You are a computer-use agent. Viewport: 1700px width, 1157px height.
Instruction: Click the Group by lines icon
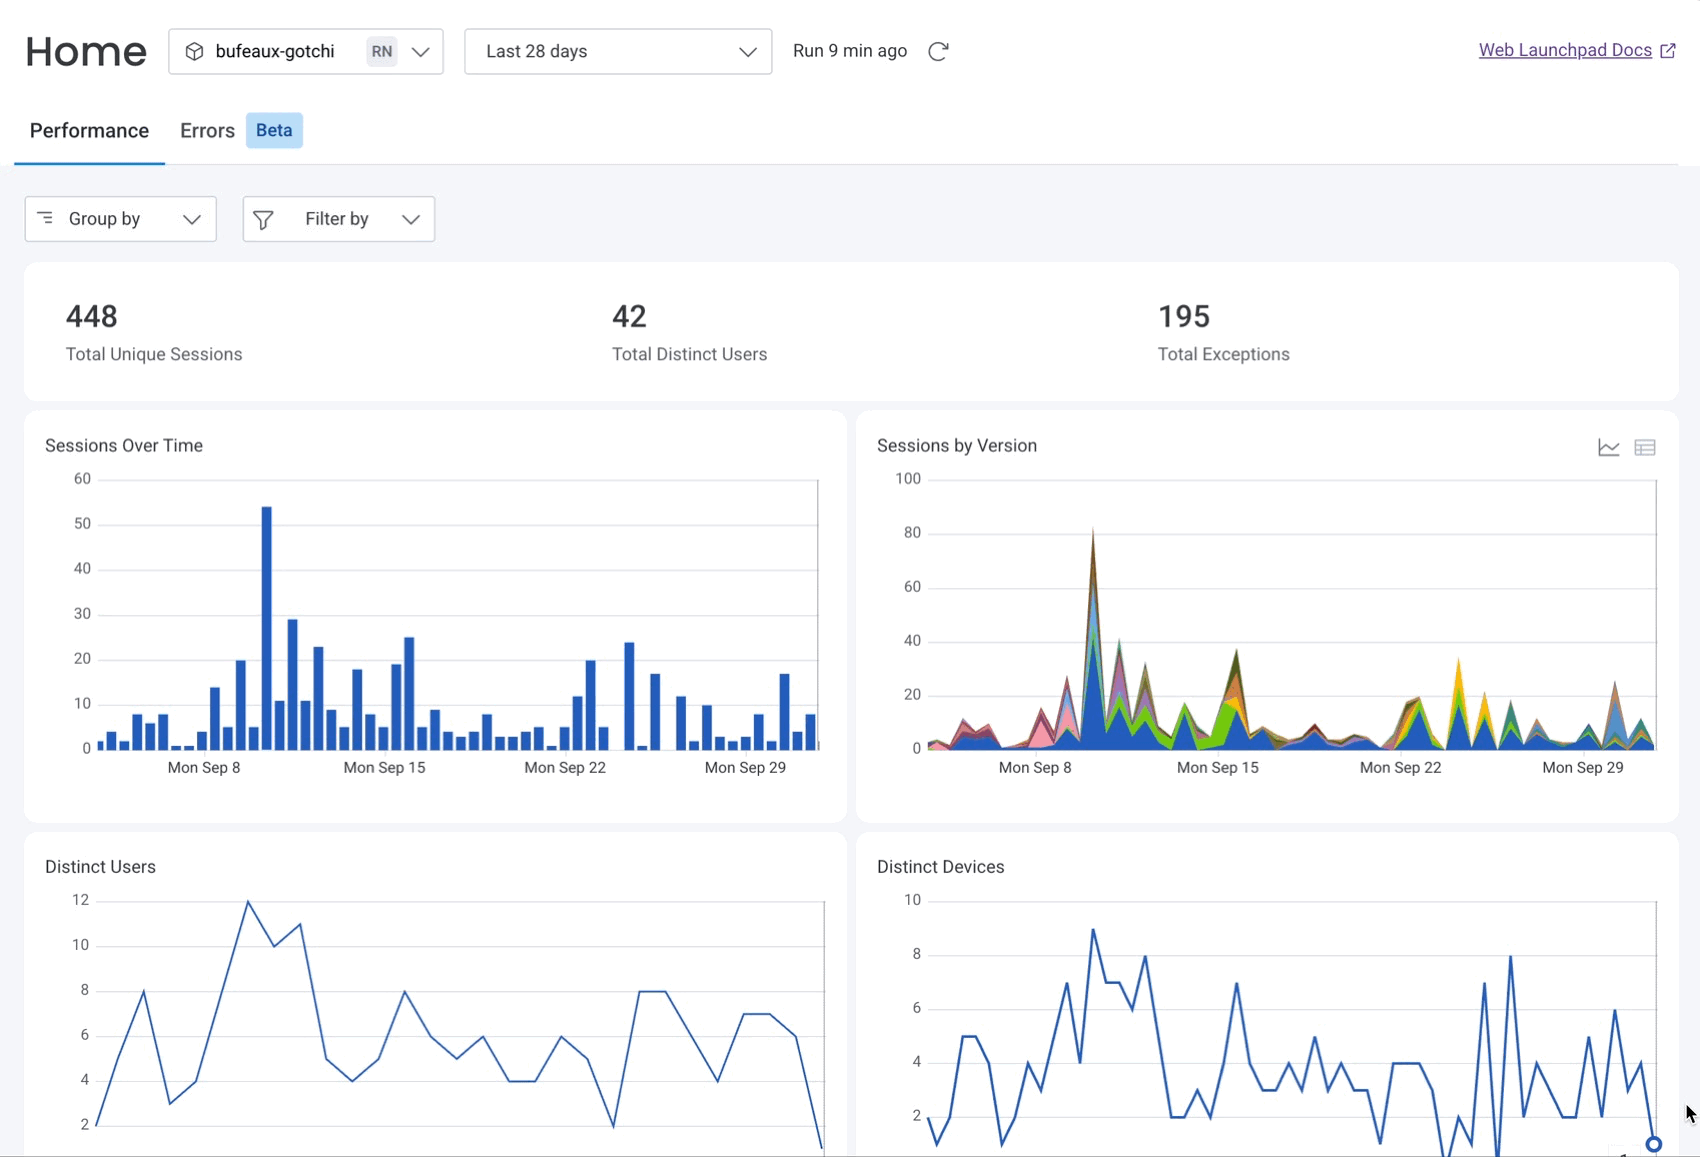[45, 218]
